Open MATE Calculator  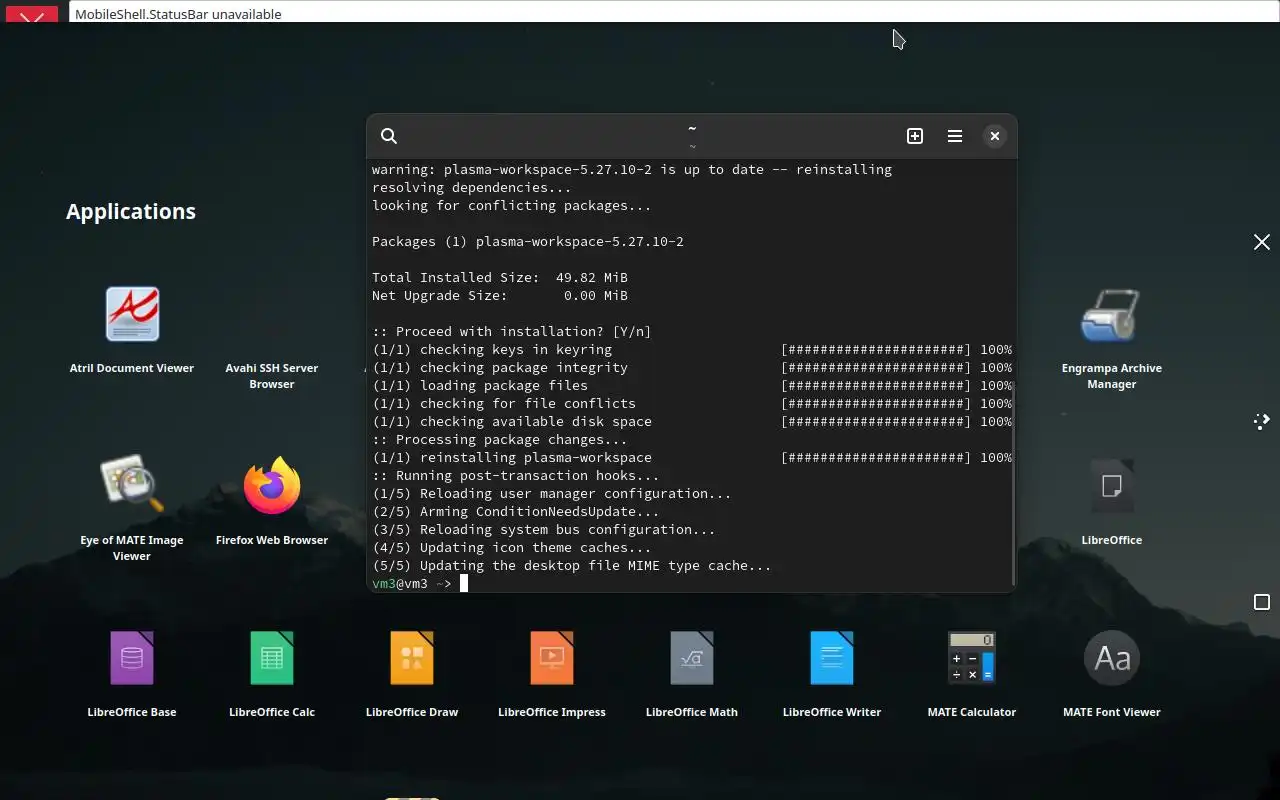point(972,672)
